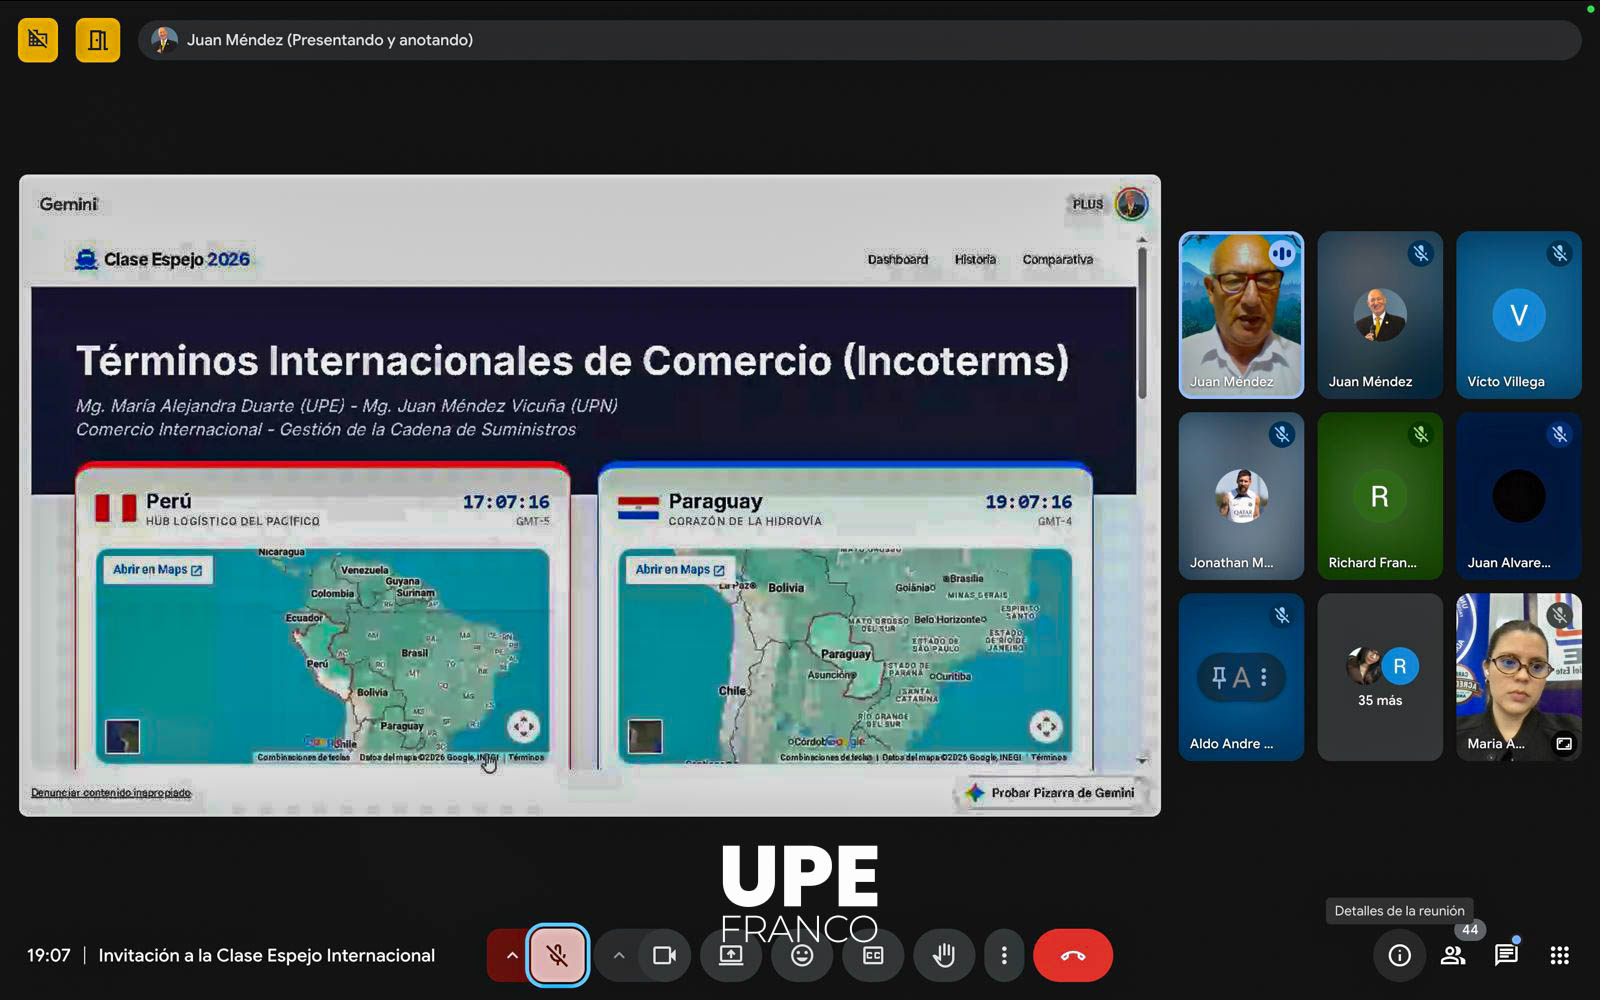Open the chat messages icon

1506,956
